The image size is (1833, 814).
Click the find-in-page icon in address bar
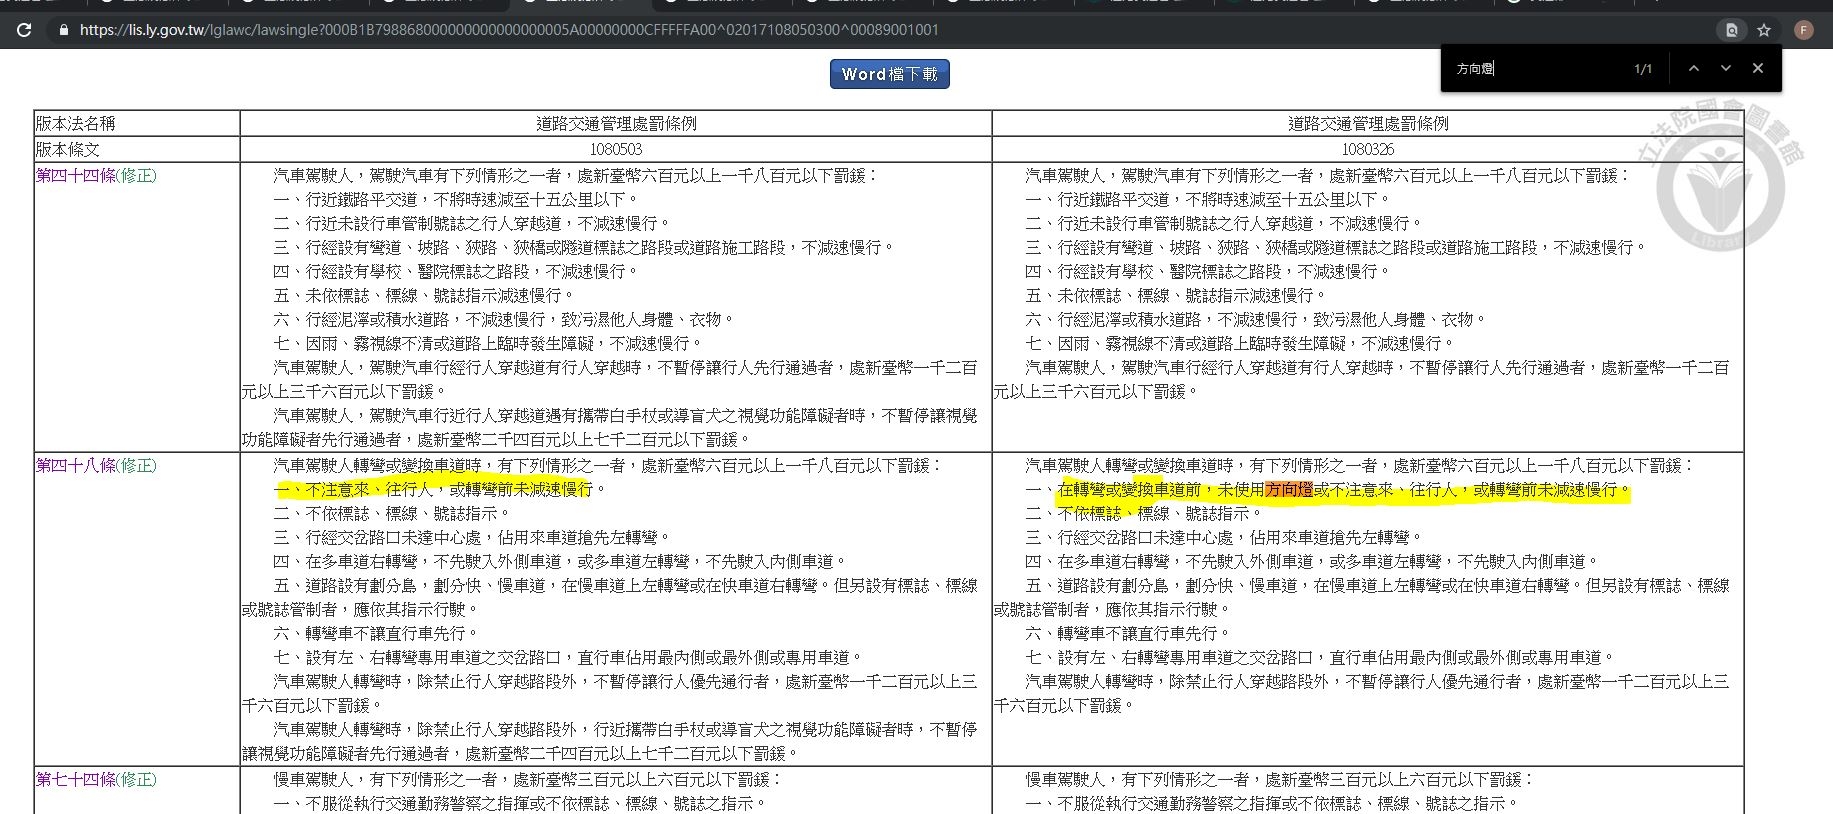click(1732, 30)
